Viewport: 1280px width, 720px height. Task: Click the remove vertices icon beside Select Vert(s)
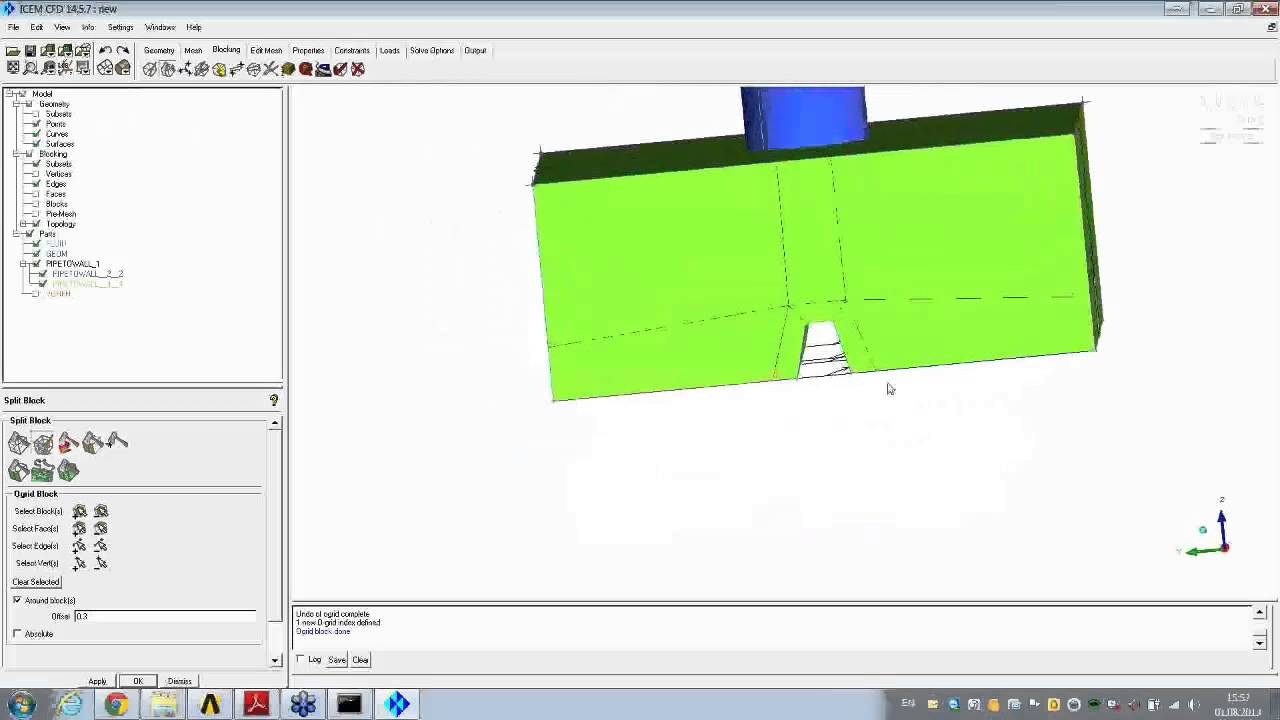tap(100, 563)
